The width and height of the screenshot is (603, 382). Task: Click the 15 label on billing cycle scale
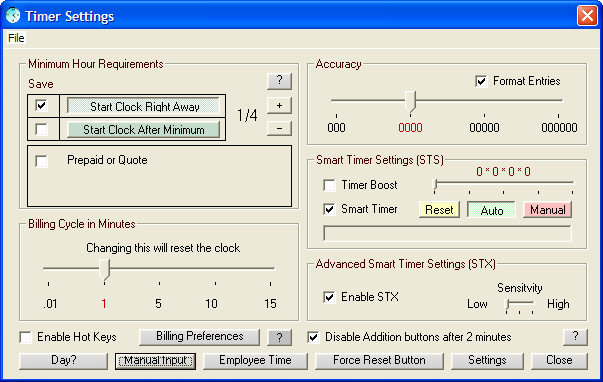[x=270, y=304]
